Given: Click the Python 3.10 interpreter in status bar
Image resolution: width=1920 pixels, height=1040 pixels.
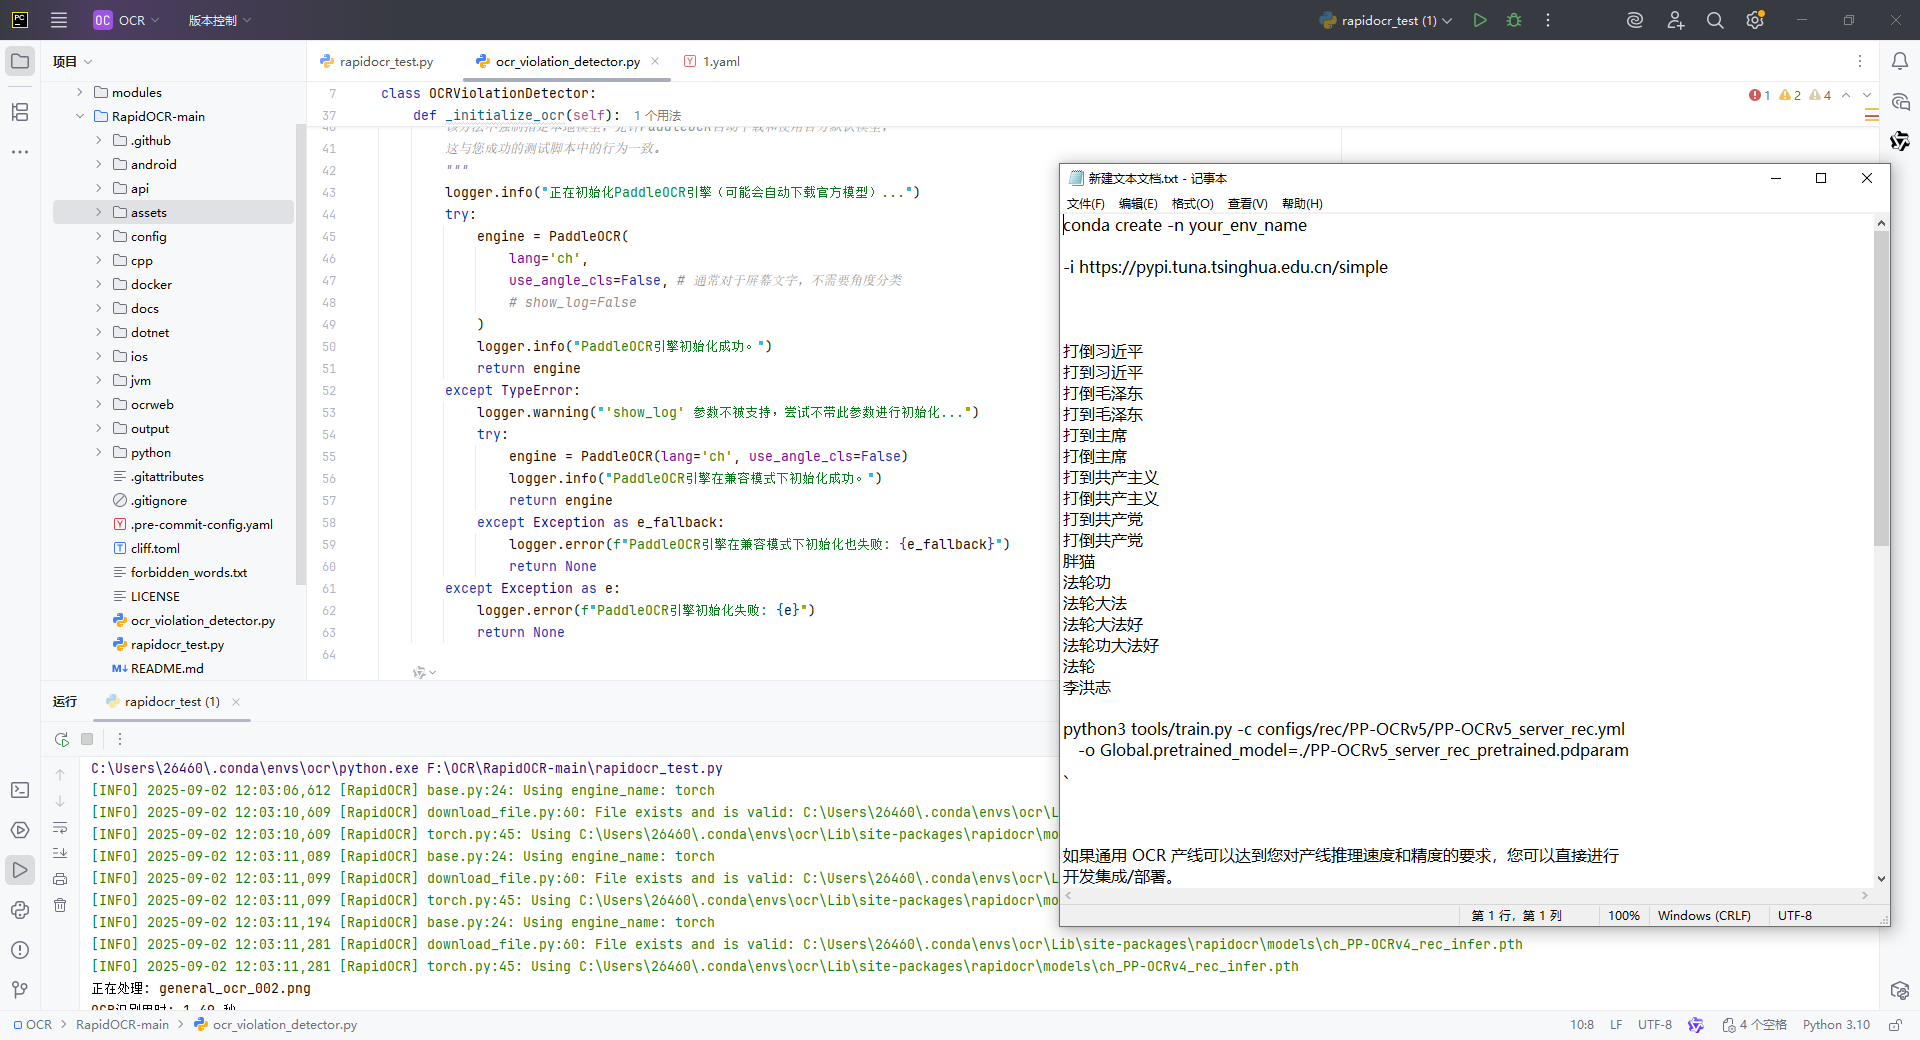Looking at the screenshot, I should (x=1836, y=1025).
